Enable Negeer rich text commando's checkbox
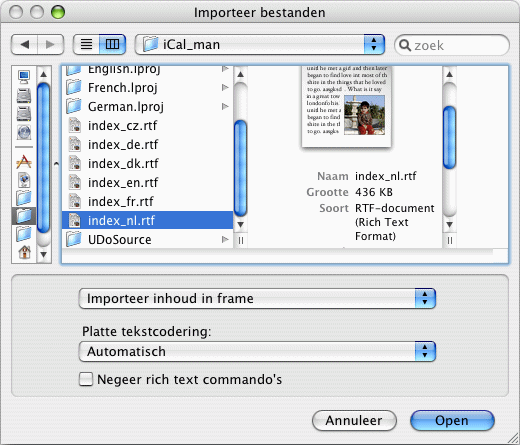This screenshot has height=445, width=520. [x=86, y=379]
